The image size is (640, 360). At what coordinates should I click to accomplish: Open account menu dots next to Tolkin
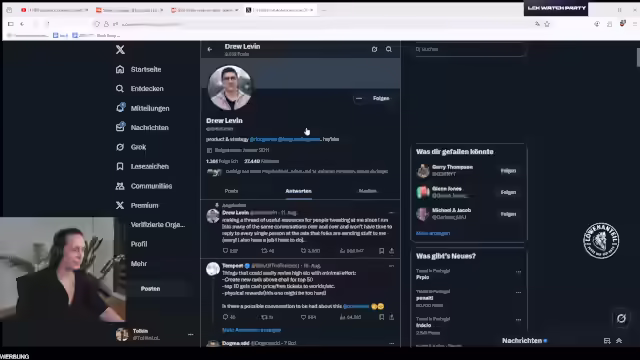190,334
